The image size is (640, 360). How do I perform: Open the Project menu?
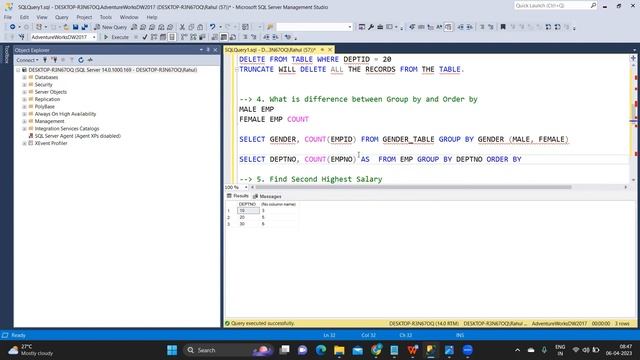click(84, 17)
